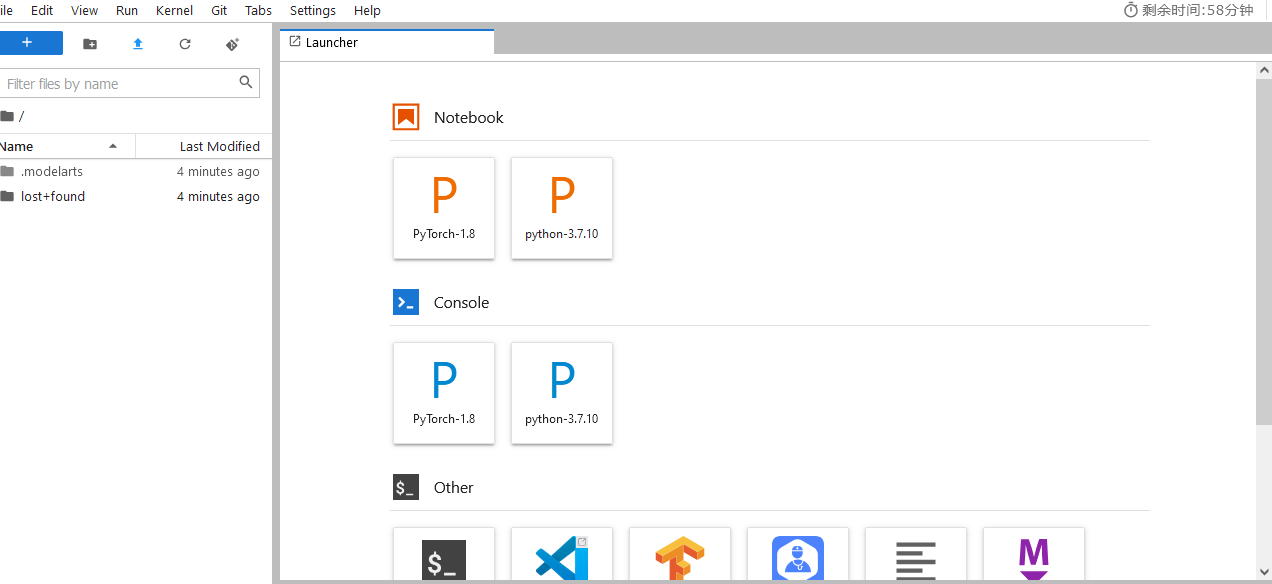Open the Run menu
The height and width of the screenshot is (584, 1272).
click(x=127, y=10)
